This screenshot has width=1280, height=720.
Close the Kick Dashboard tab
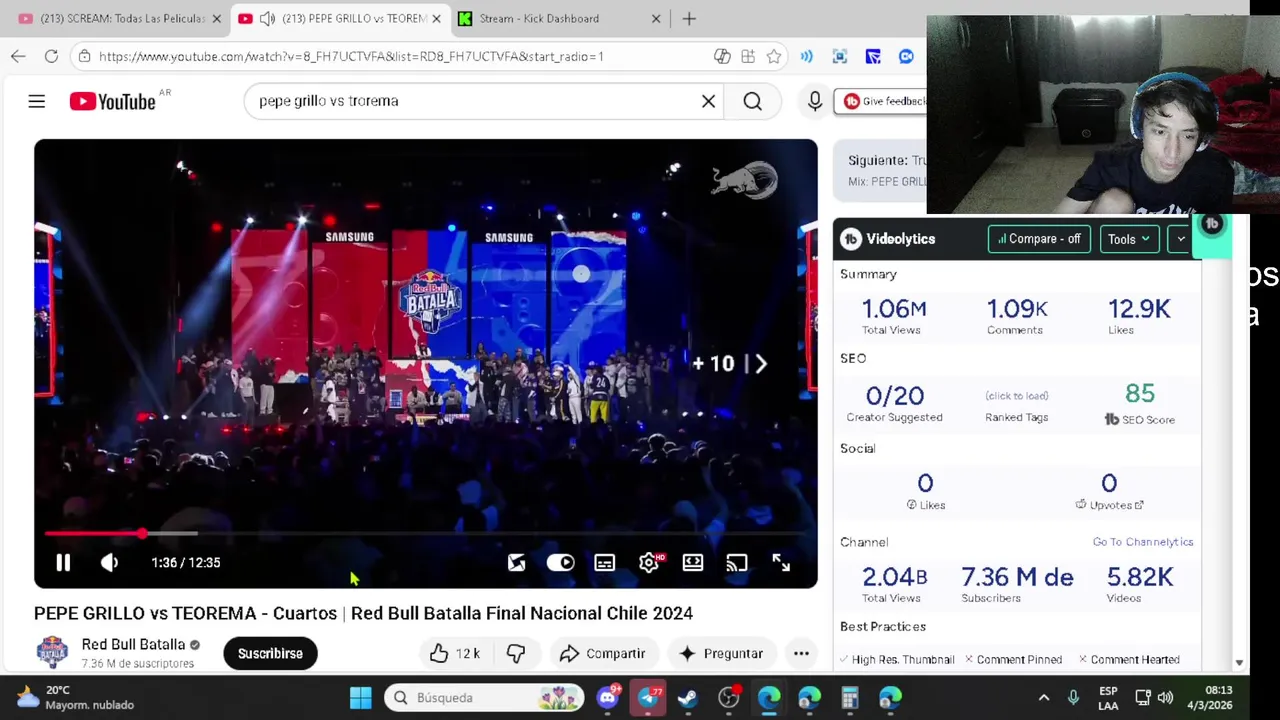pyautogui.click(x=656, y=18)
